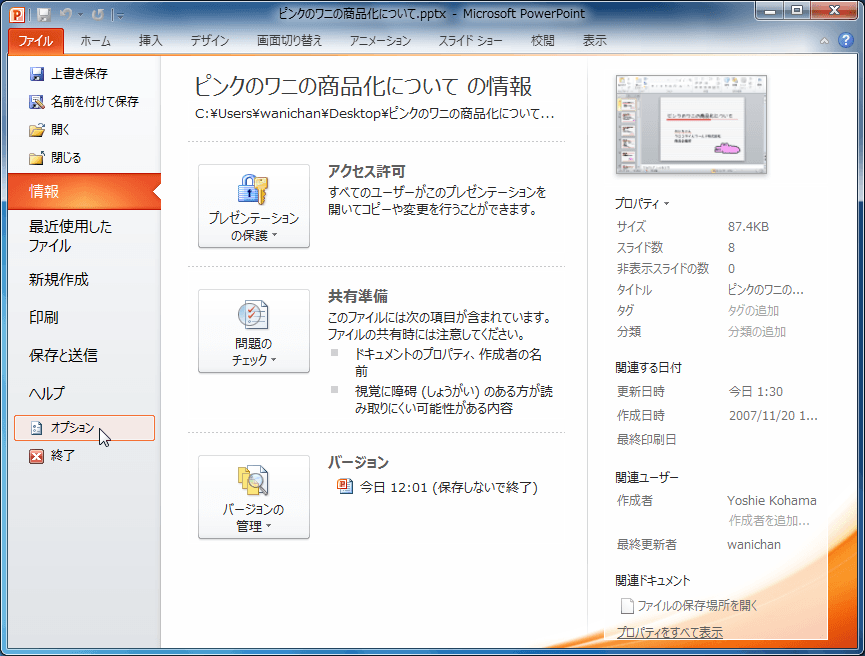Viewport: 865px width, 656px height.
Task: Open the 保存と送信 page
Action: (63, 355)
